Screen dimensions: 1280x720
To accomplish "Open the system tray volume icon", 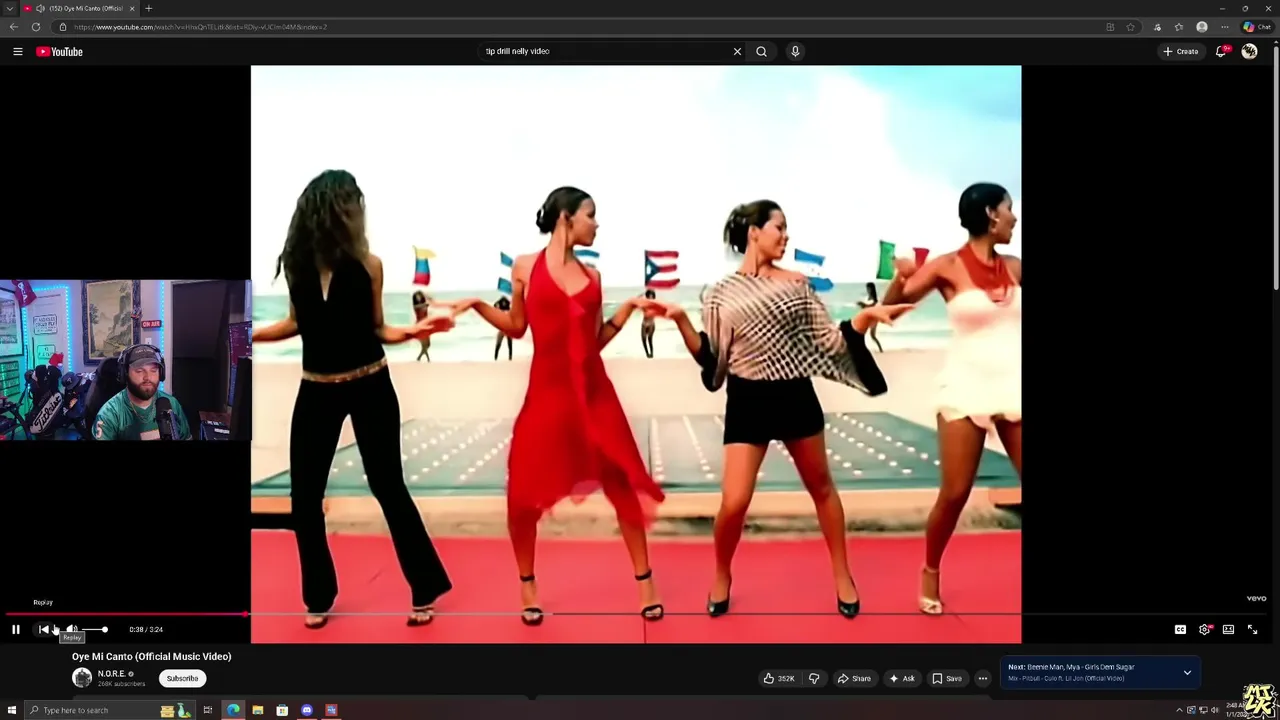I will [1215, 710].
